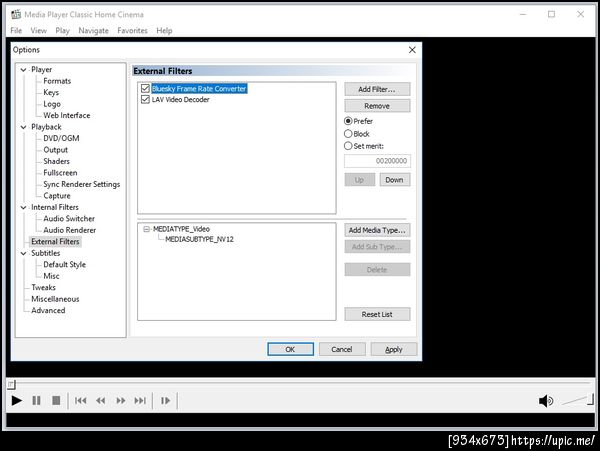The image size is (600, 451).
Task: Click the frame step icon
Action: 165,401
